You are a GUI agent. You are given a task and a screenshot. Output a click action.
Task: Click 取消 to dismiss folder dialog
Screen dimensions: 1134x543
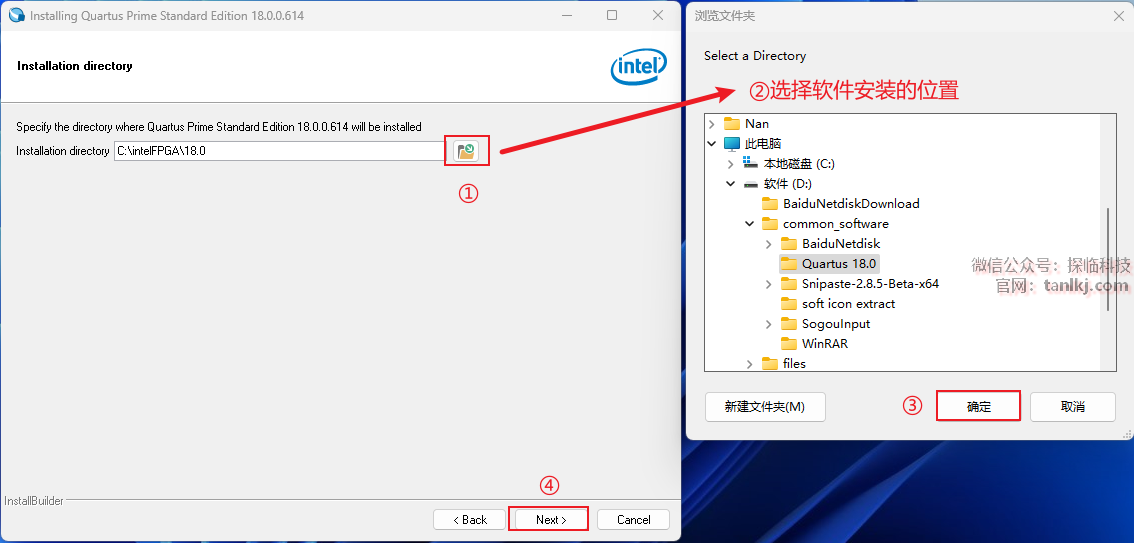pos(1073,407)
